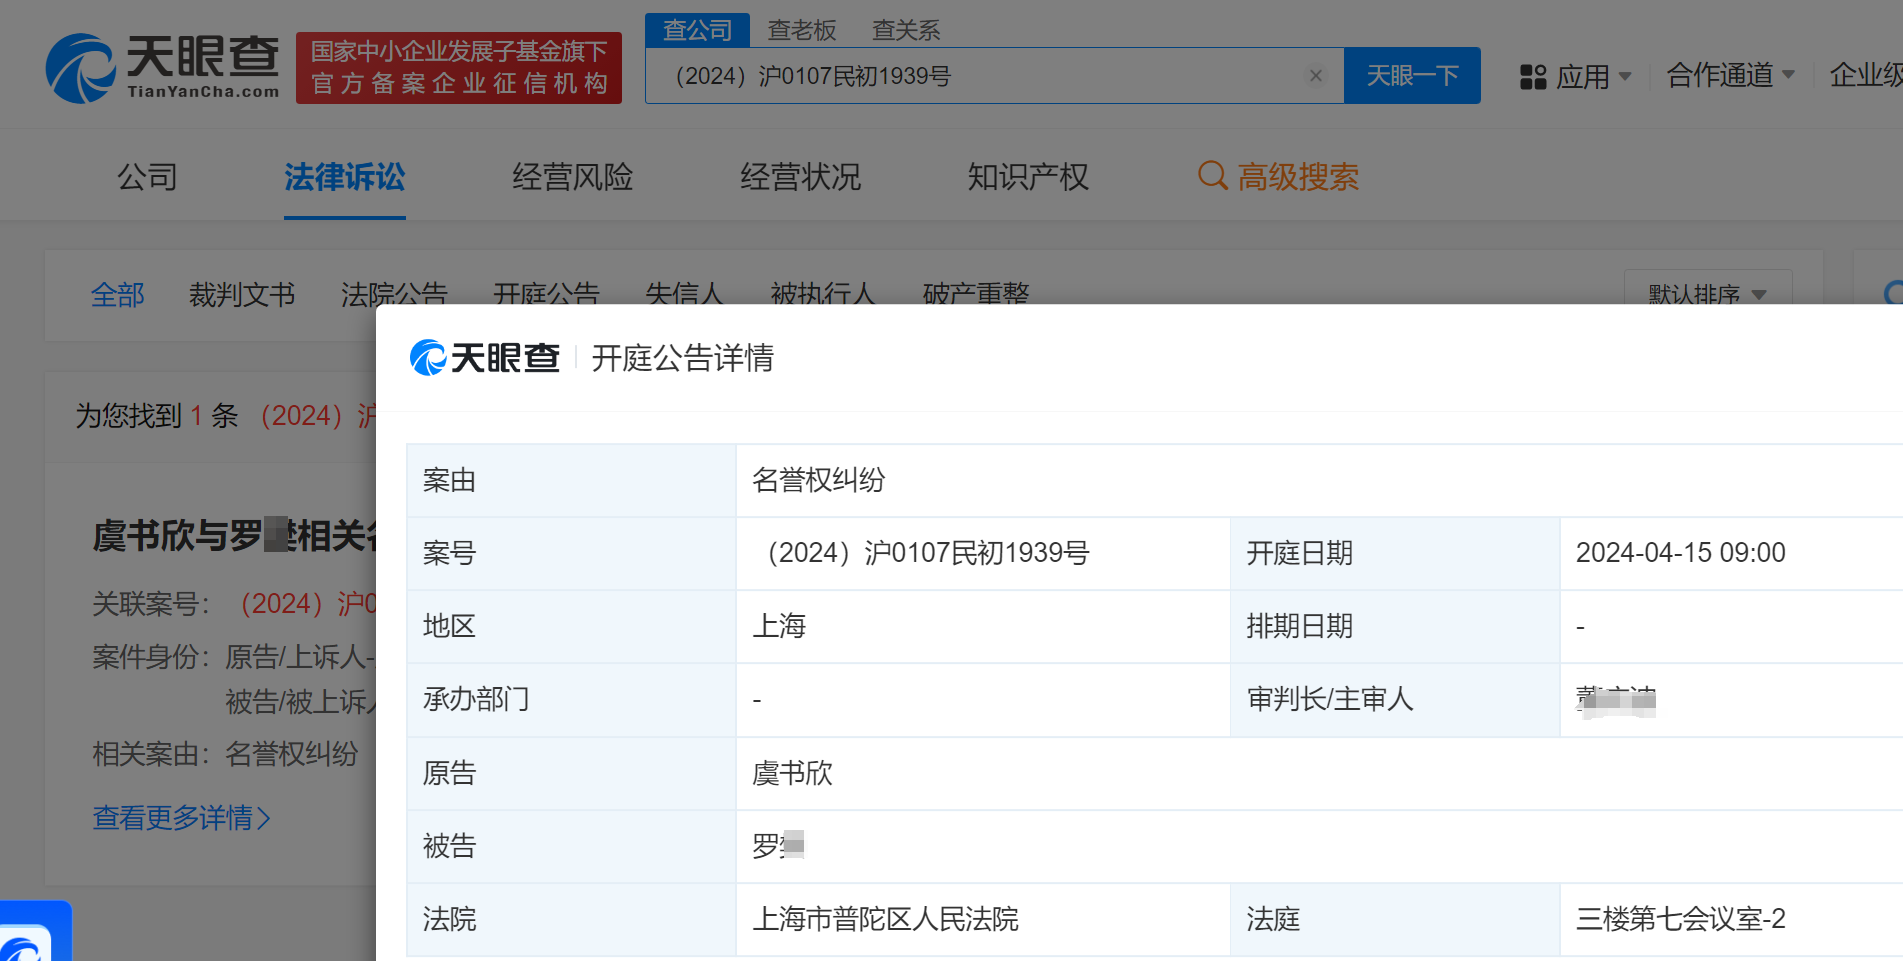Screen dimensions: 1903x961
Task: Click the red official credit agency badge
Action: [x=459, y=68]
